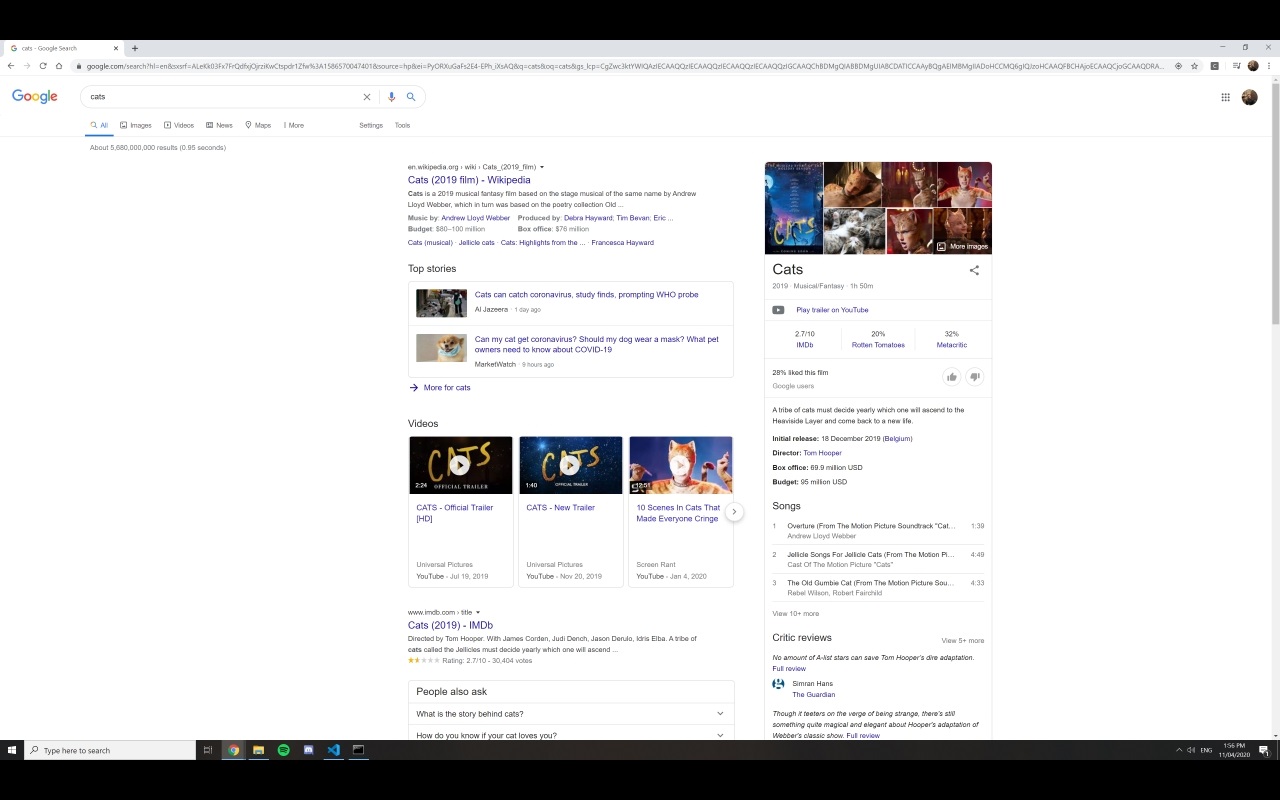The height and width of the screenshot is (800, 1280).
Task: Play '10 Scenes In Cats' video
Action: pos(680,465)
